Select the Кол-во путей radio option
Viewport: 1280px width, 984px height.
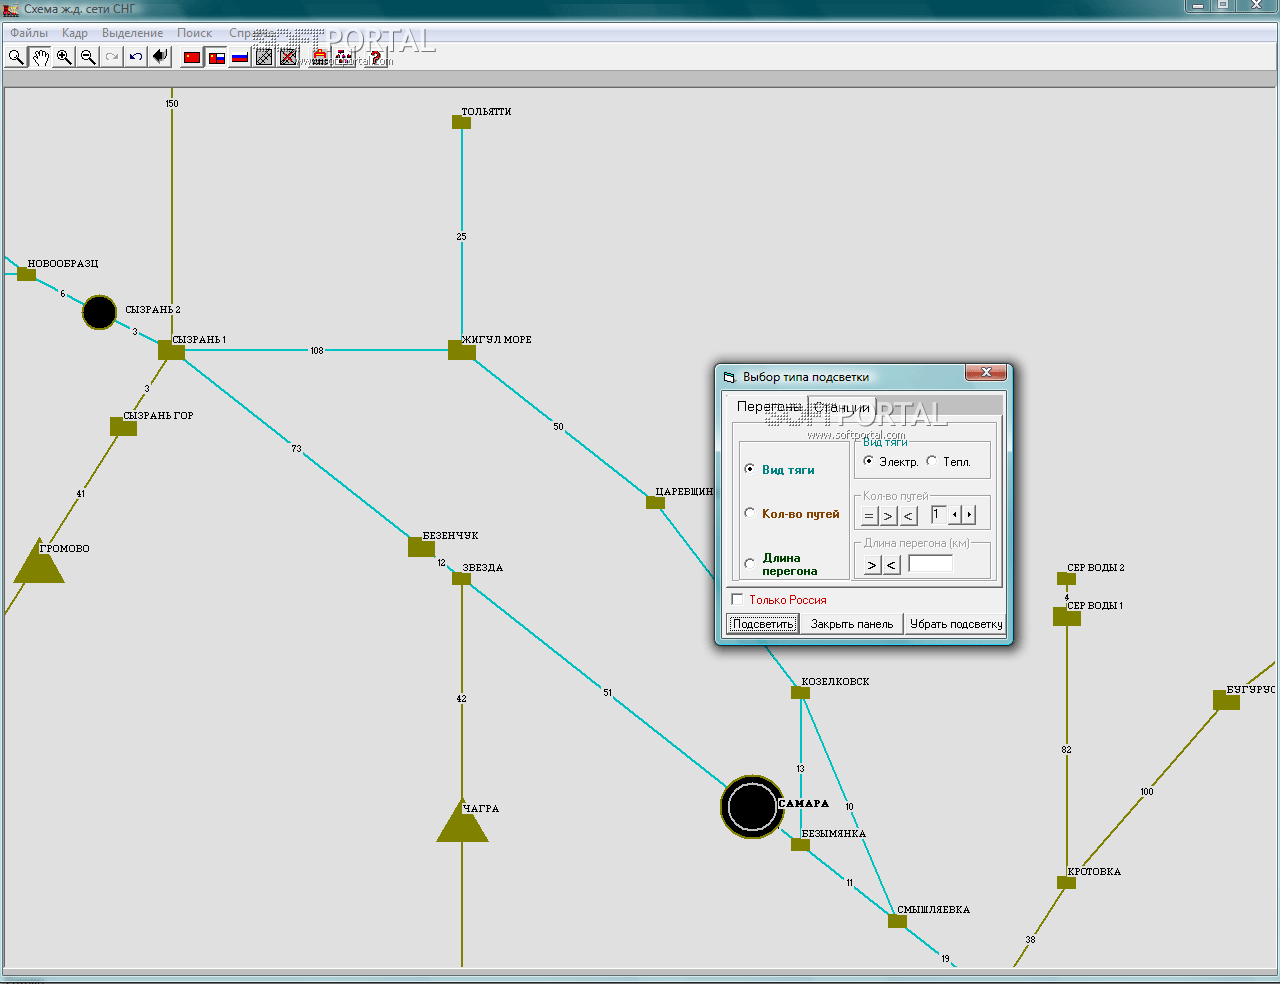pyautogui.click(x=792, y=513)
